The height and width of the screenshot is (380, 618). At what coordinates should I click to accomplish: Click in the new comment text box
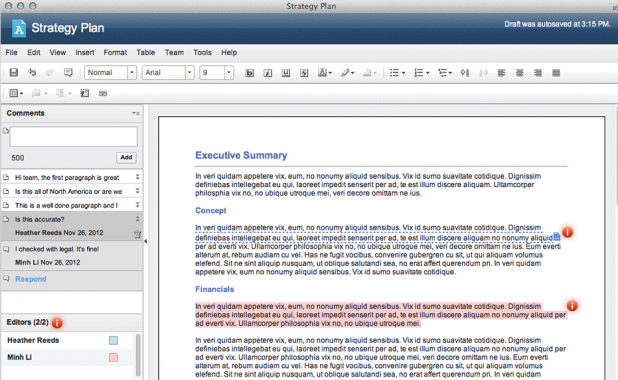(x=74, y=136)
